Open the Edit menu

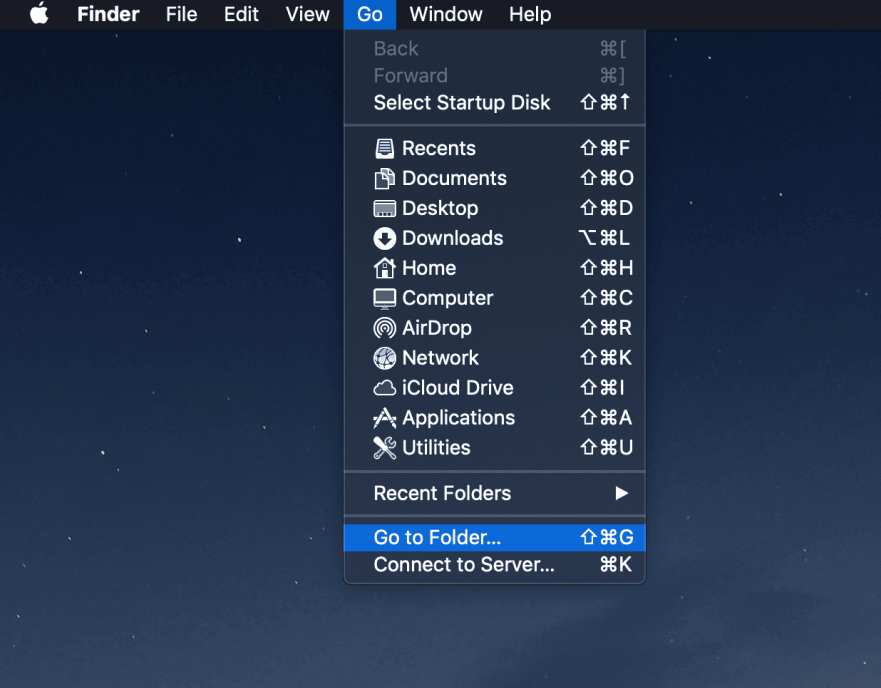click(x=241, y=14)
